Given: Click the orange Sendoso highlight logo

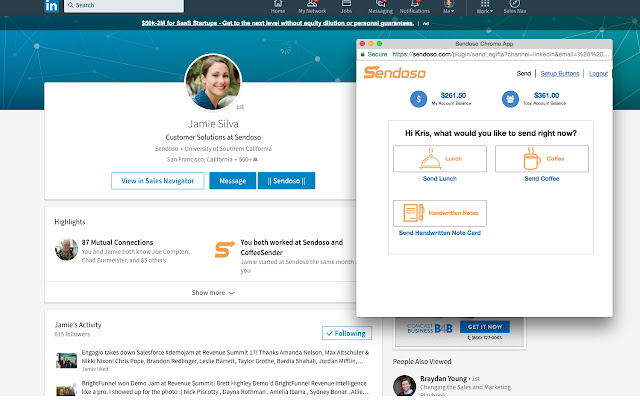Looking at the screenshot, I should coord(225,249).
